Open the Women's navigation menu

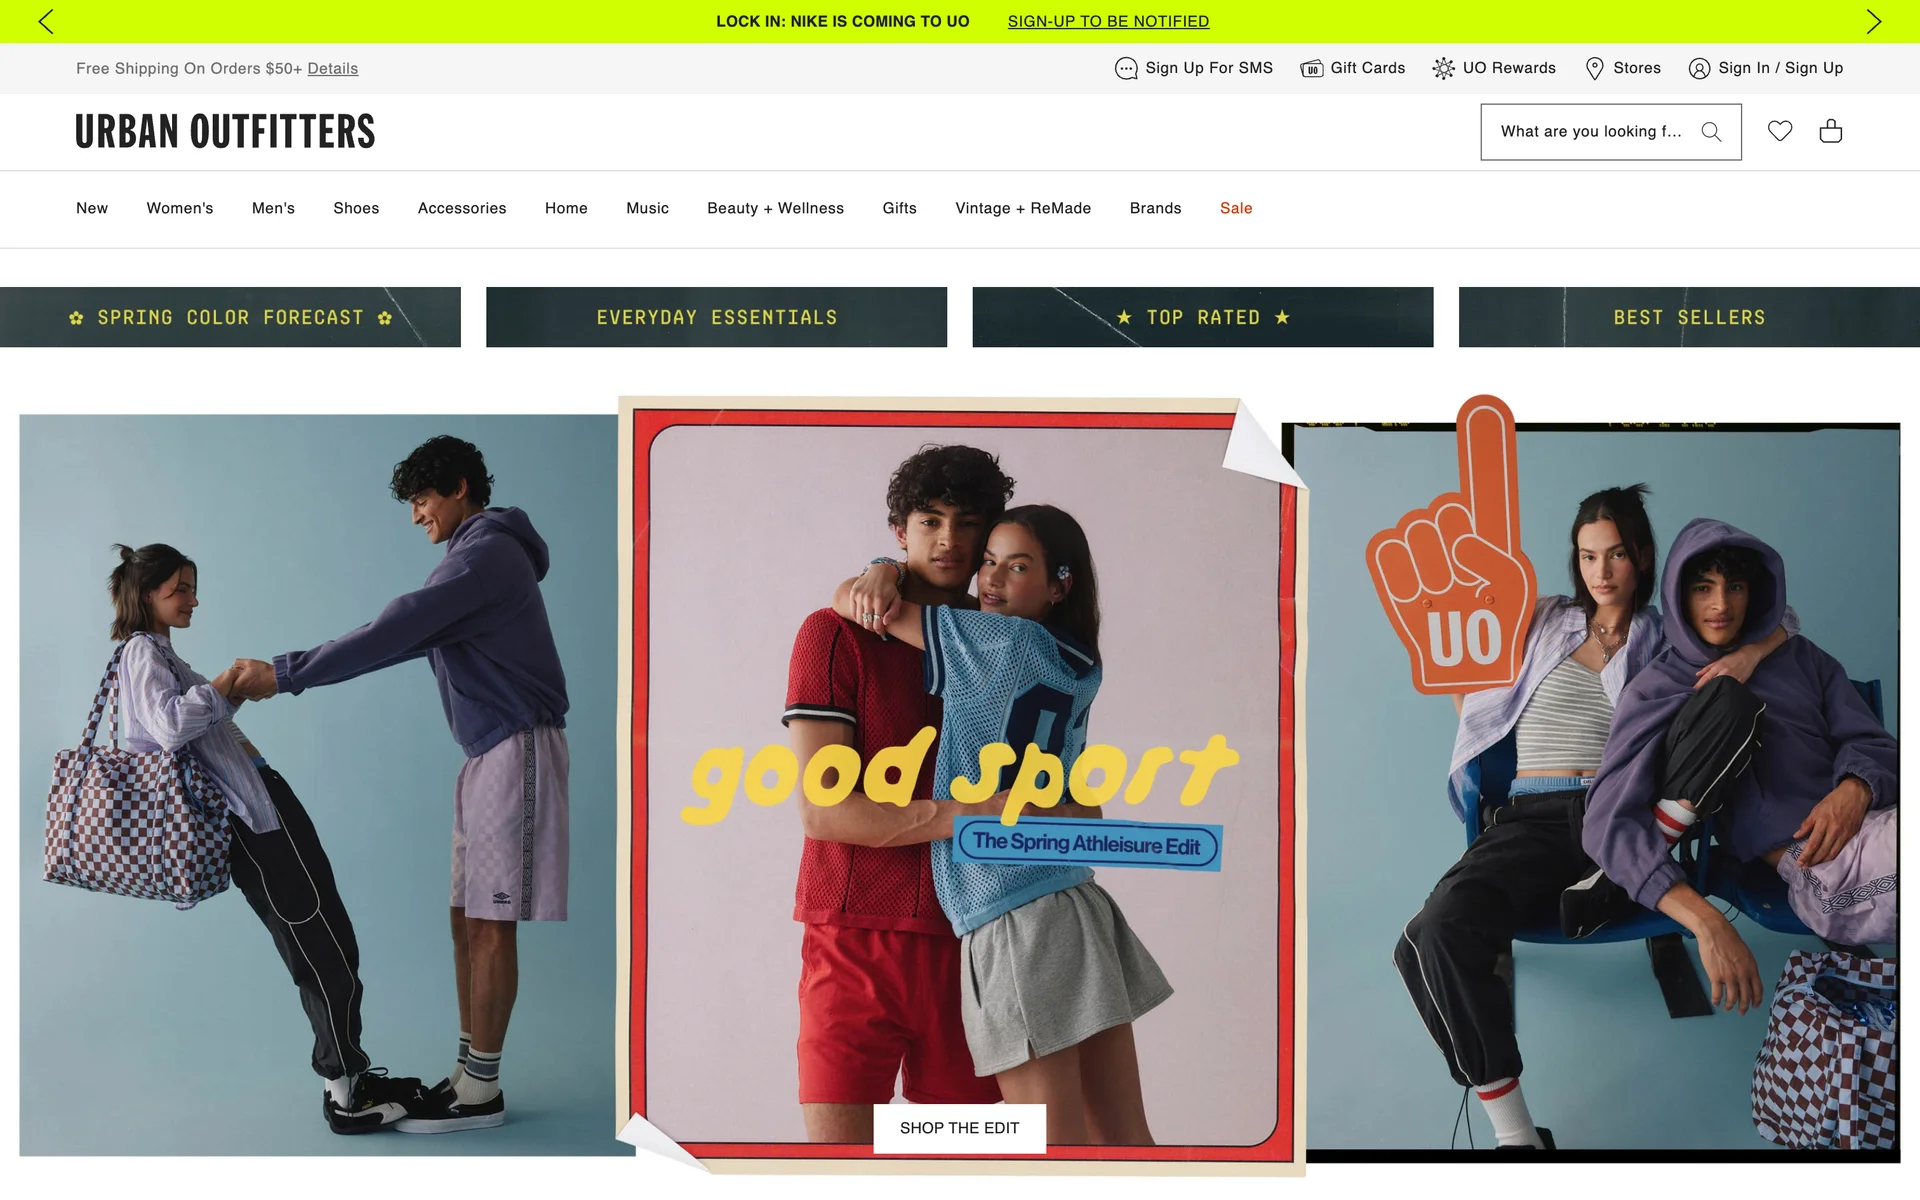tap(180, 208)
